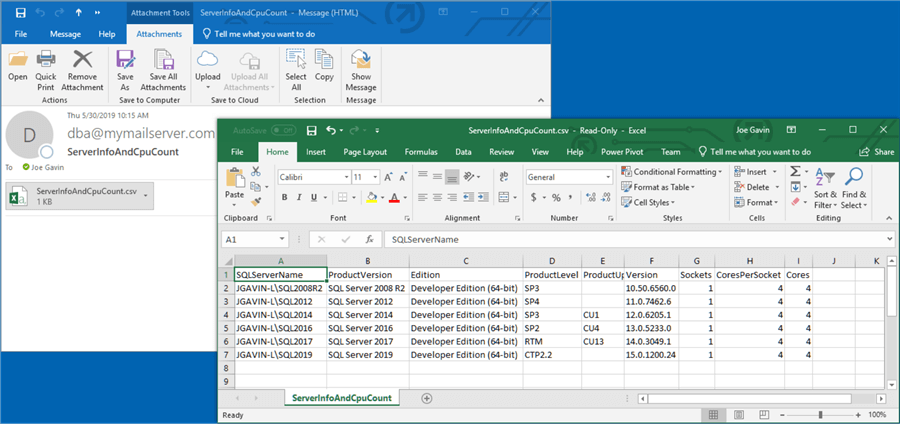The height and width of the screenshot is (424, 900).
Task: Open dropdown on ServerInfoAndCpuCount.csv attachment
Action: 146,196
